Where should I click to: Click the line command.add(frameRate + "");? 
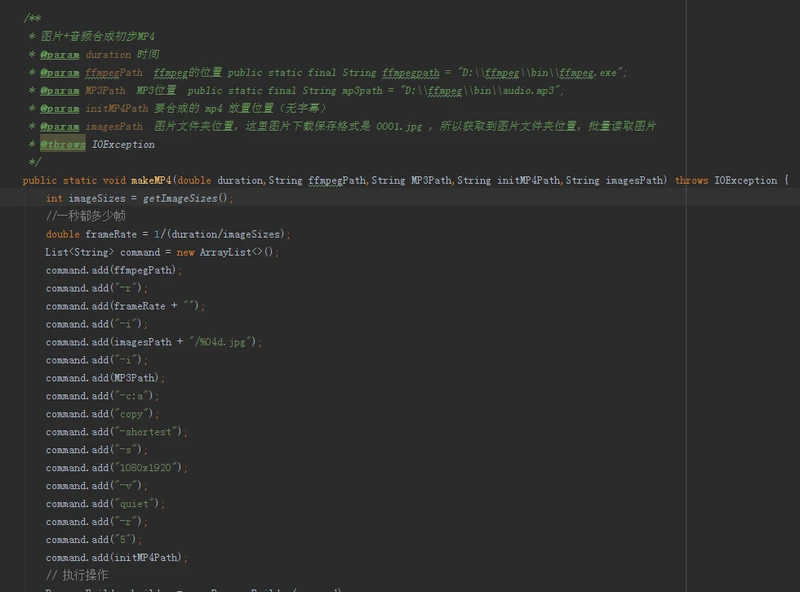click(x=125, y=306)
